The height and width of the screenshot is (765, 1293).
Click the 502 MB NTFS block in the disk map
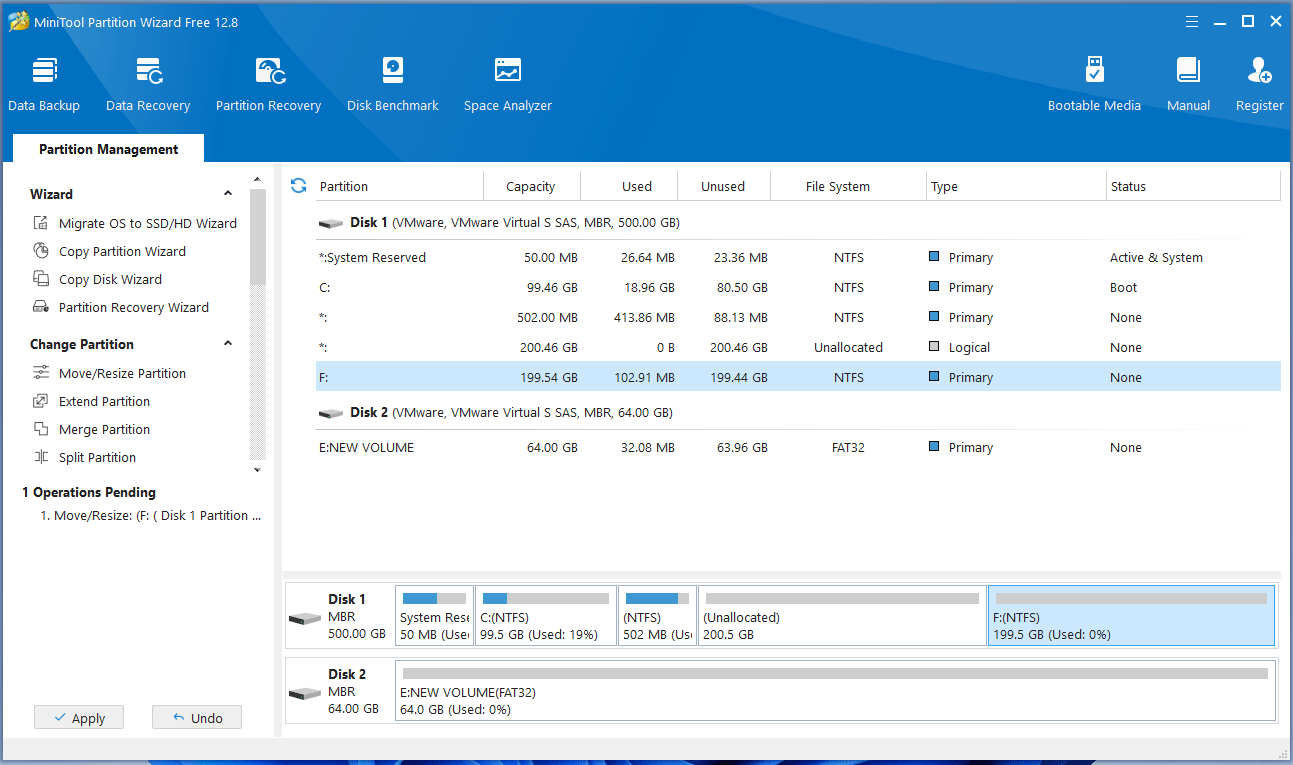657,616
